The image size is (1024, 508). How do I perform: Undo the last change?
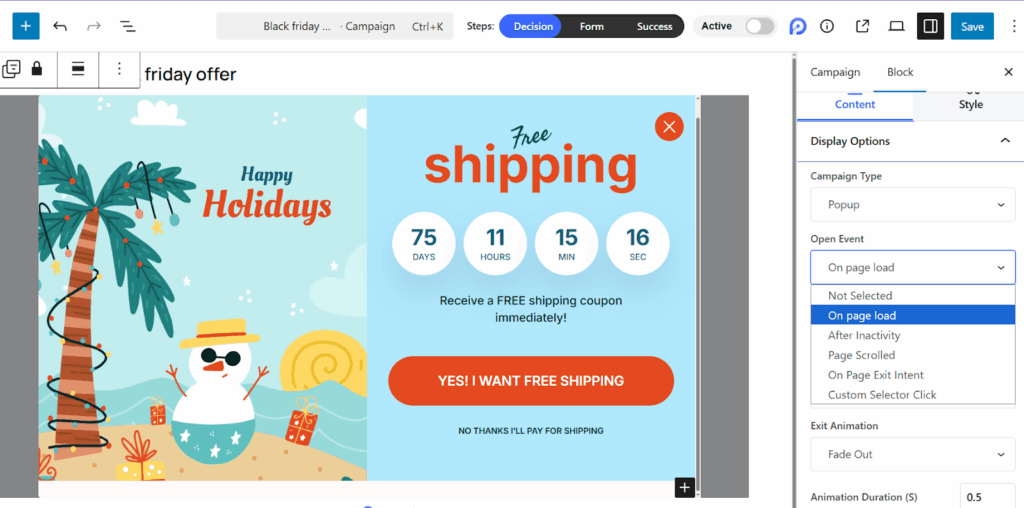(60, 26)
